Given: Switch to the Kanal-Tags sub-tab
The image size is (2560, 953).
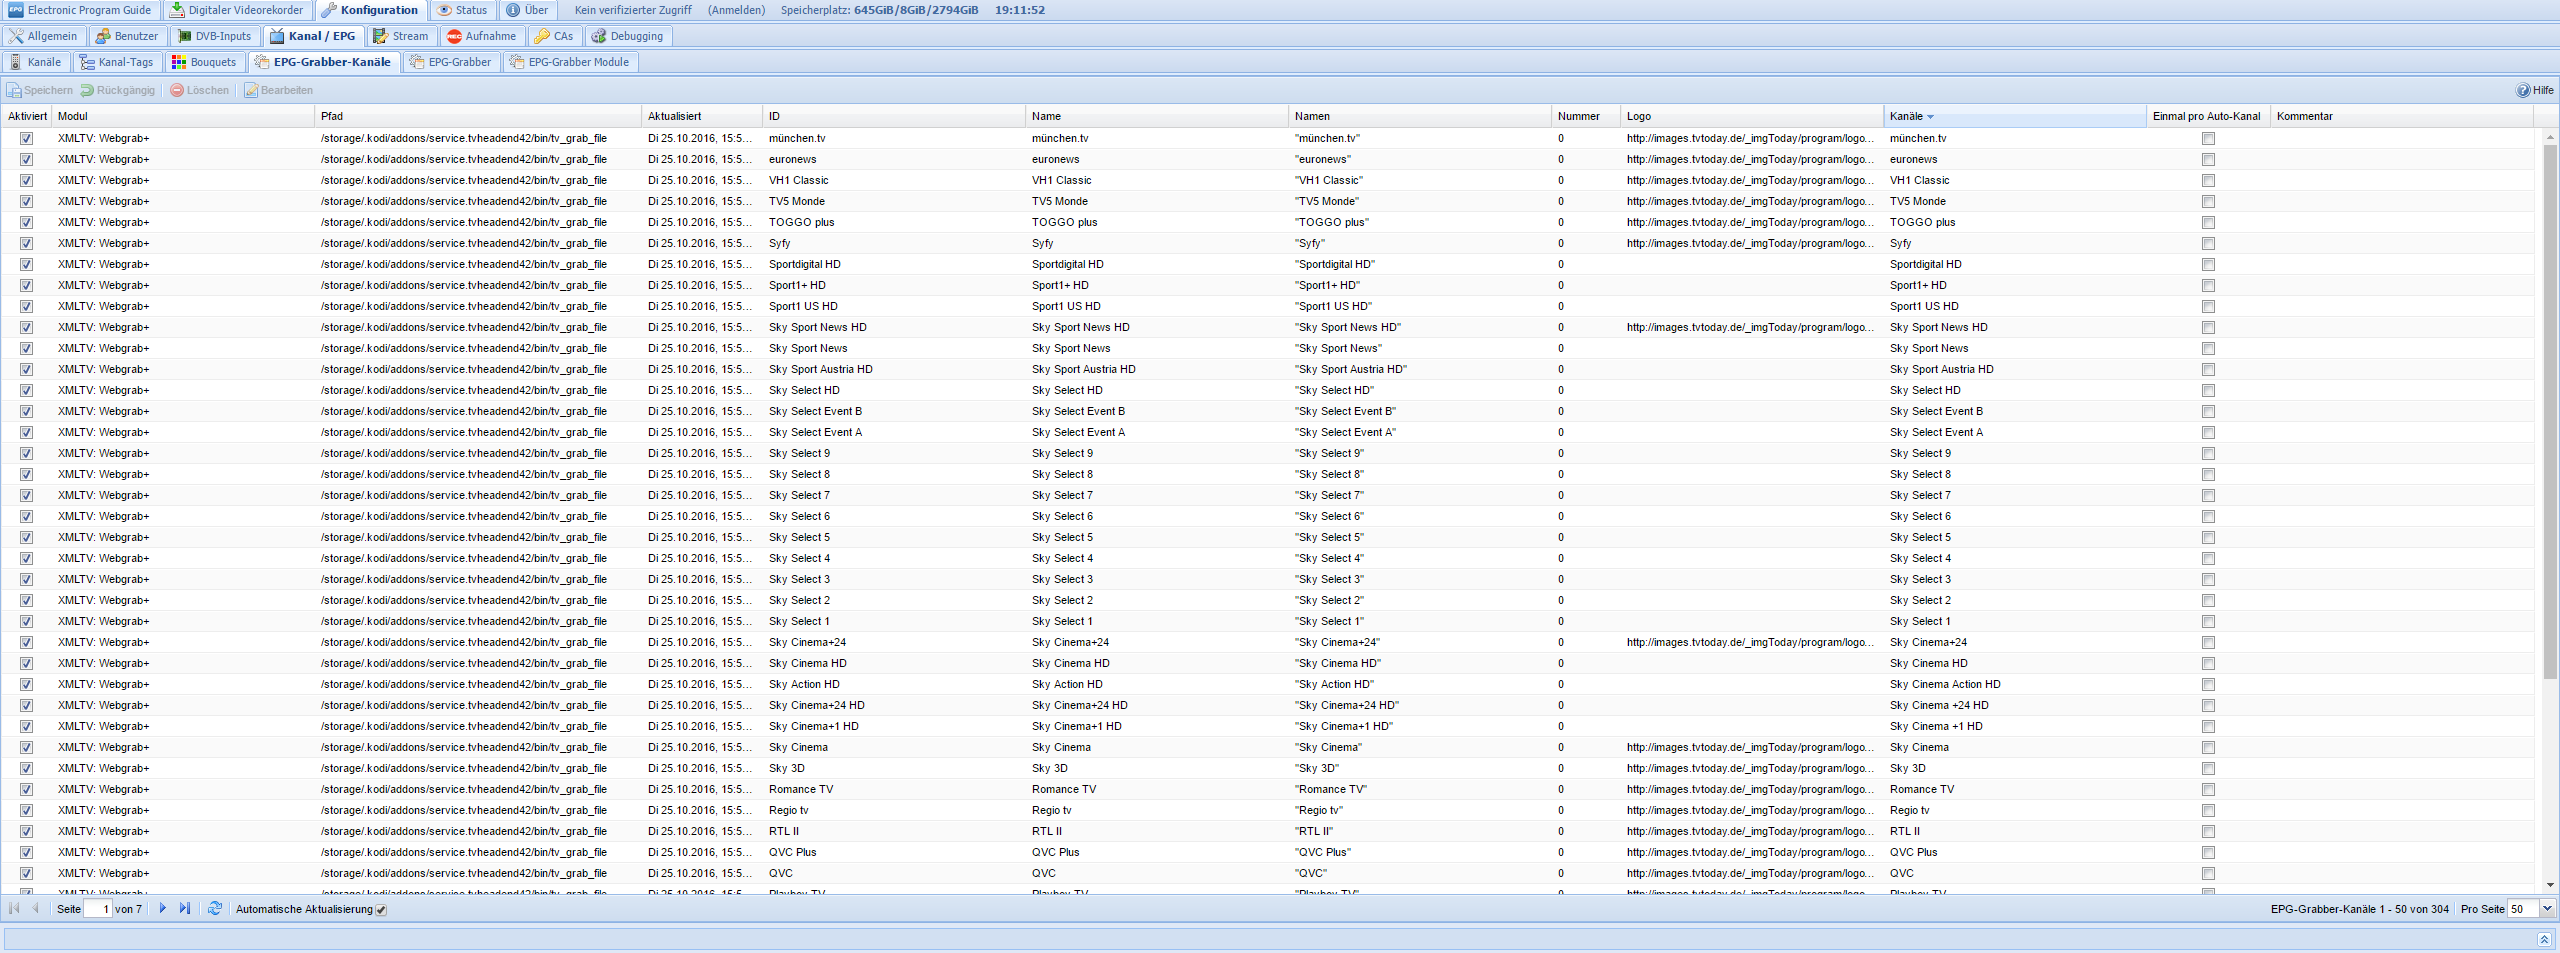Looking at the screenshot, I should pos(117,62).
